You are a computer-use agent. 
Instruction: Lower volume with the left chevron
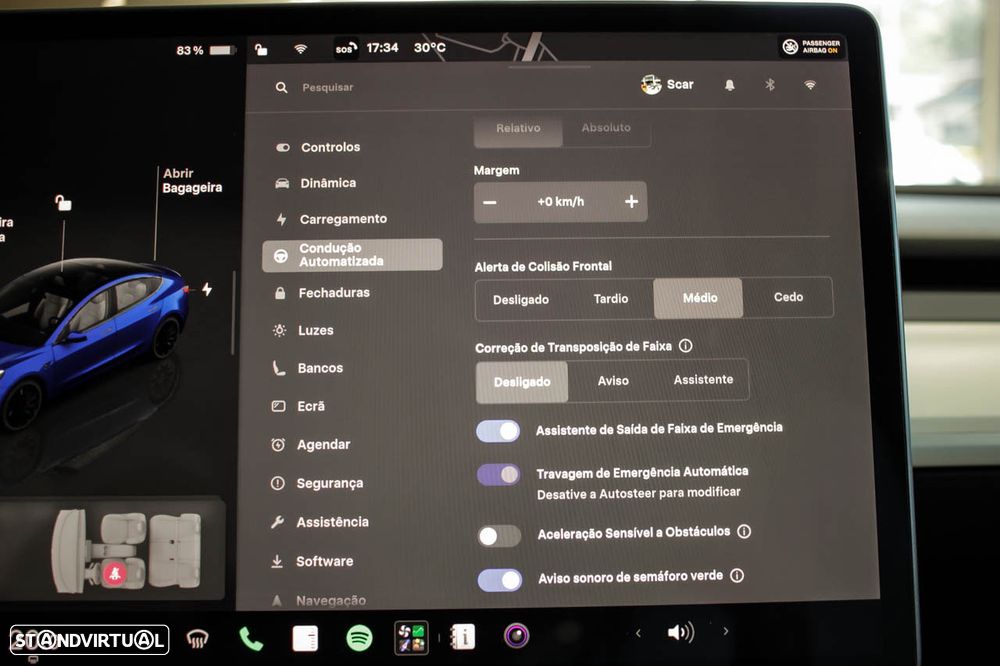[x=638, y=633]
